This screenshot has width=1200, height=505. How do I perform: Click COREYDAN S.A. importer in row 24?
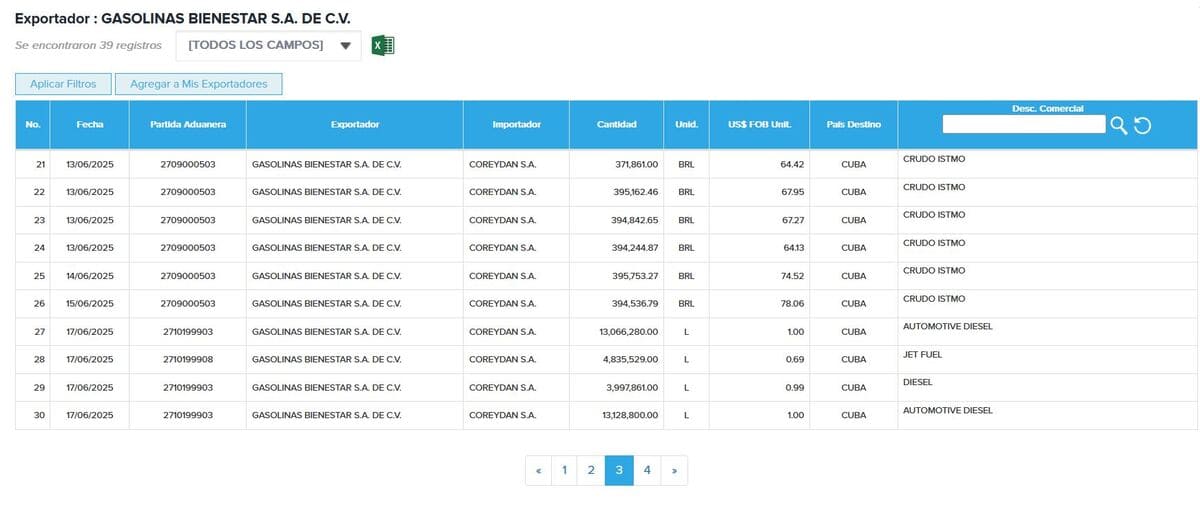click(503, 248)
